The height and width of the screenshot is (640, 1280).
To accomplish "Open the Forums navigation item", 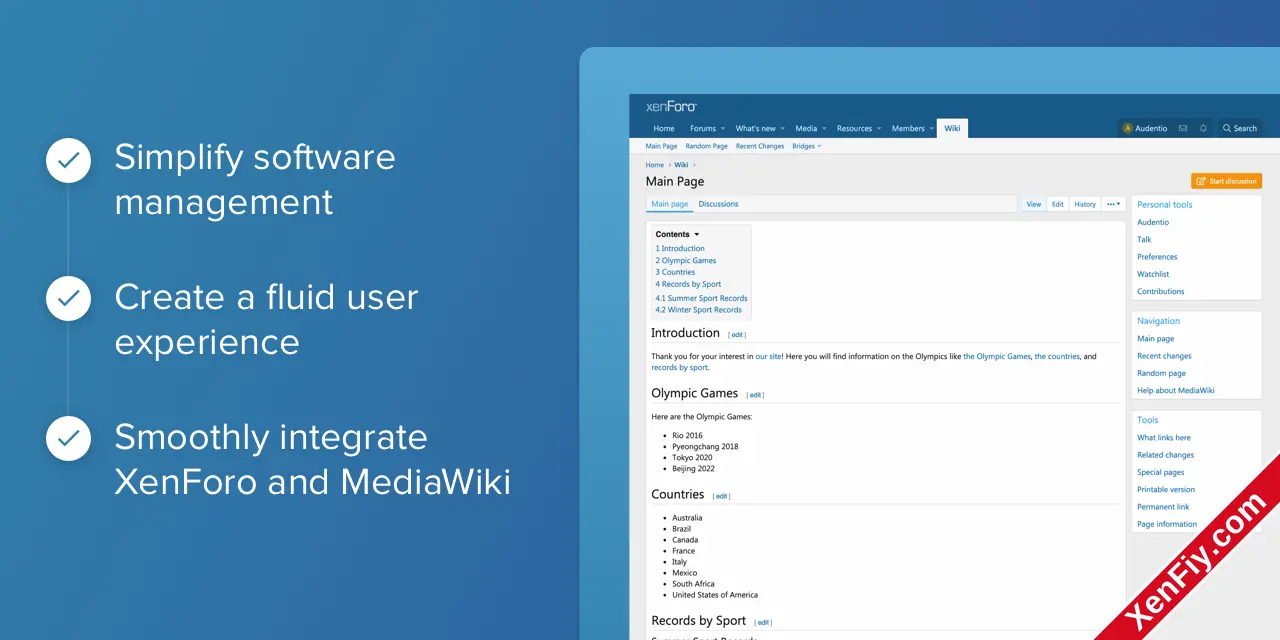I will (x=703, y=128).
